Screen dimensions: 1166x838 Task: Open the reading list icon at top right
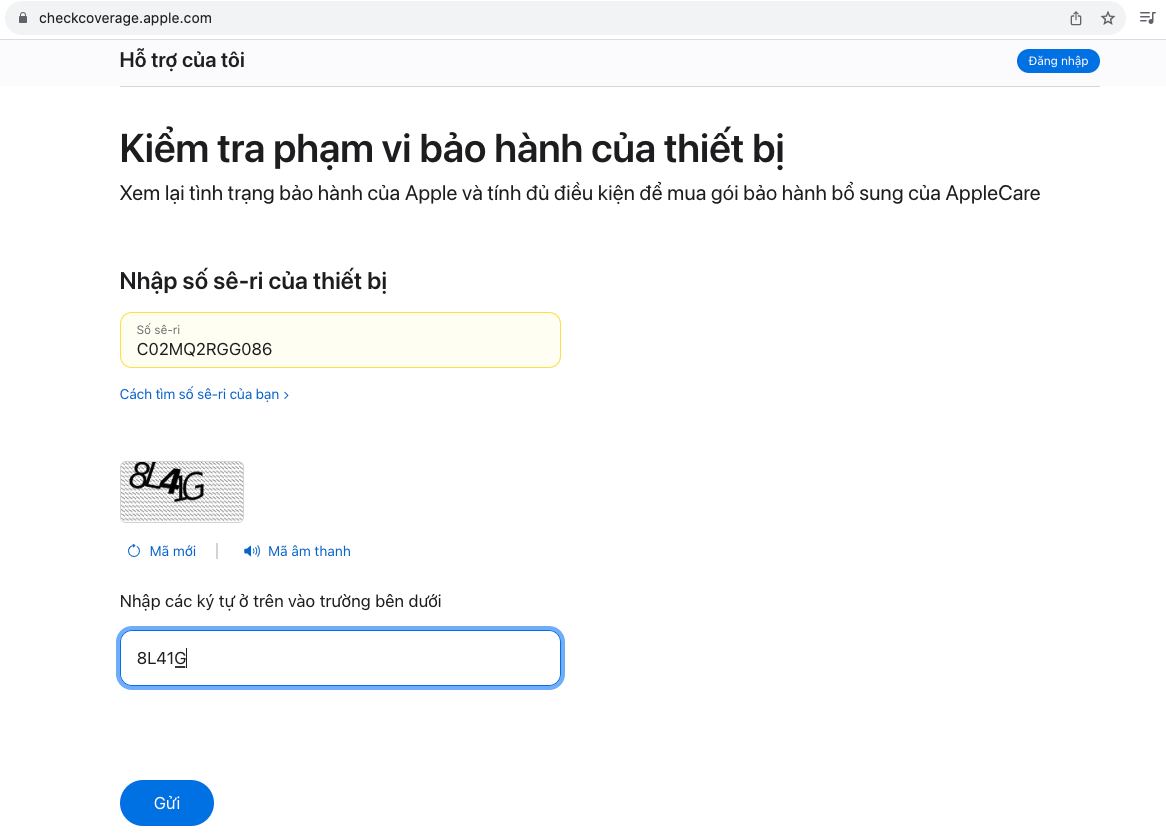point(1147,18)
